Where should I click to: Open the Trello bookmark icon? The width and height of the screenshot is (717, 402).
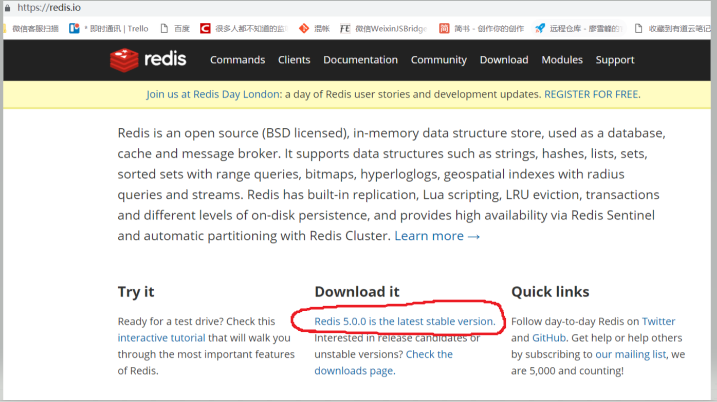point(74,28)
